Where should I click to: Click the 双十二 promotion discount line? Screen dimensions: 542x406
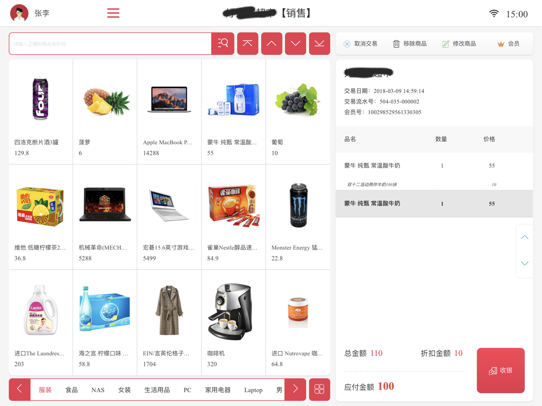(x=434, y=184)
